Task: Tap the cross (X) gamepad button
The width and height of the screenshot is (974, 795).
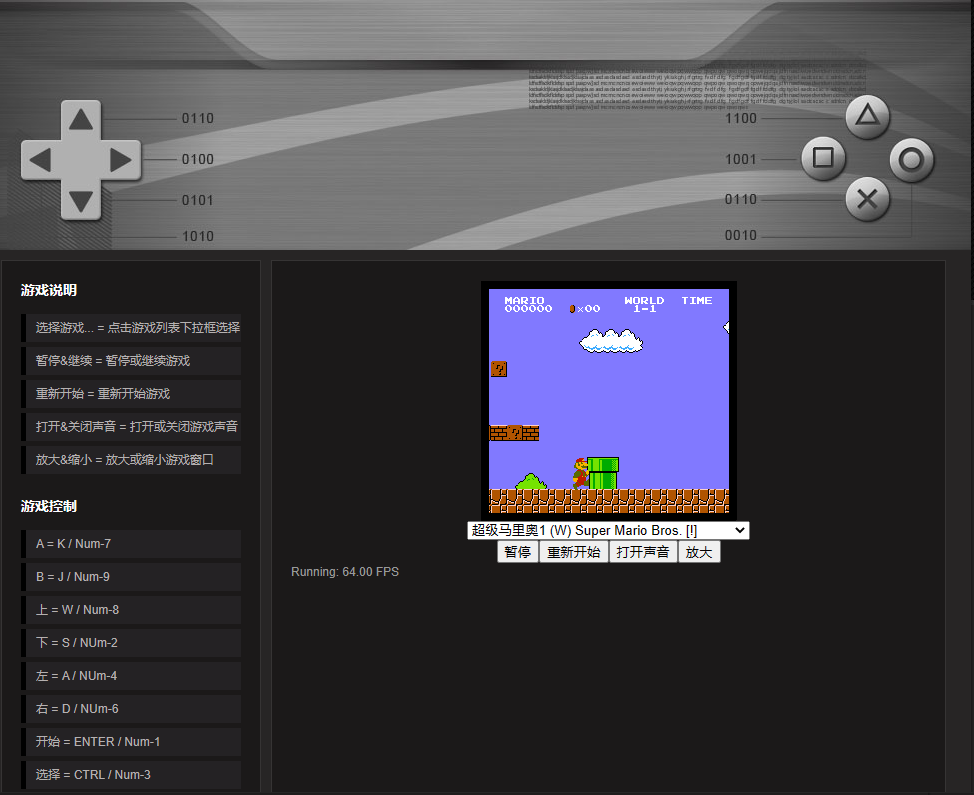Action: 867,199
